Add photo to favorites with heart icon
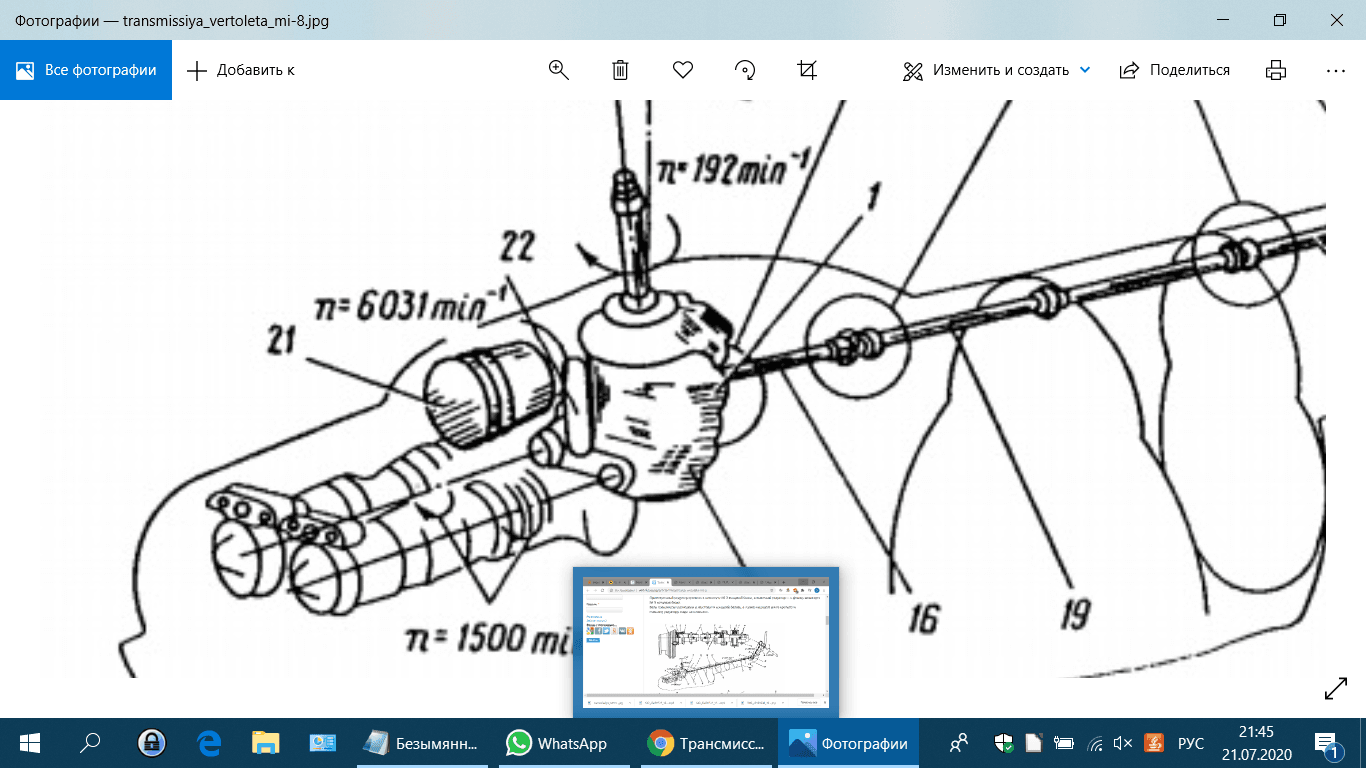1366x768 pixels. (683, 70)
